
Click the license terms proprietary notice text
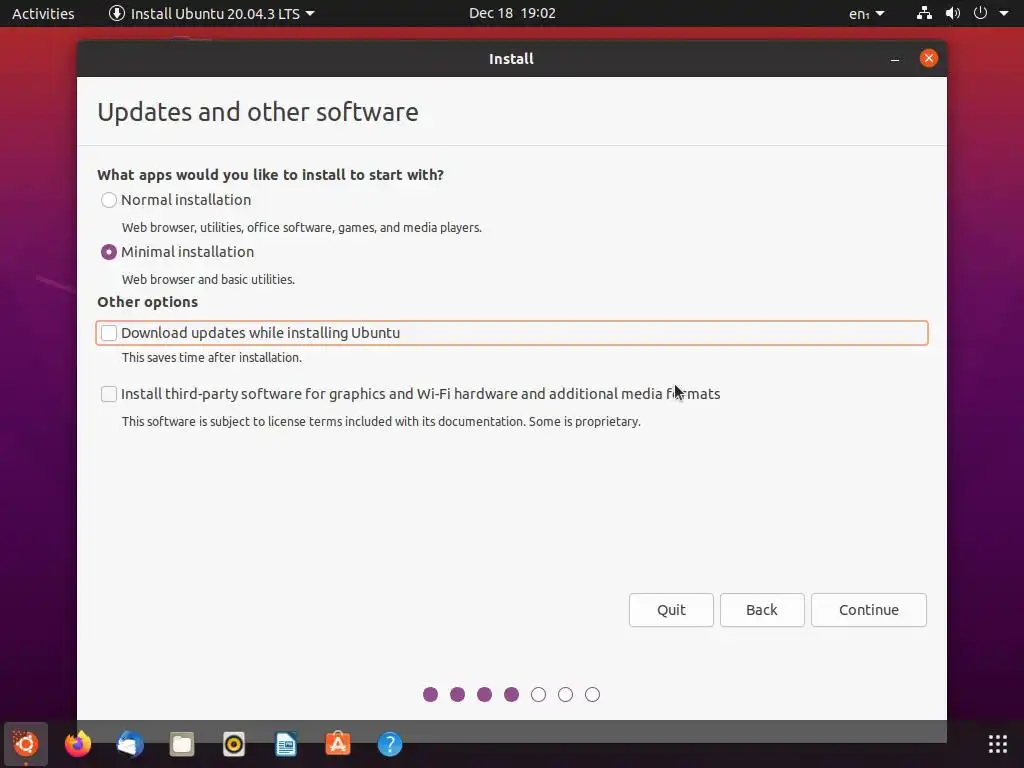381,422
